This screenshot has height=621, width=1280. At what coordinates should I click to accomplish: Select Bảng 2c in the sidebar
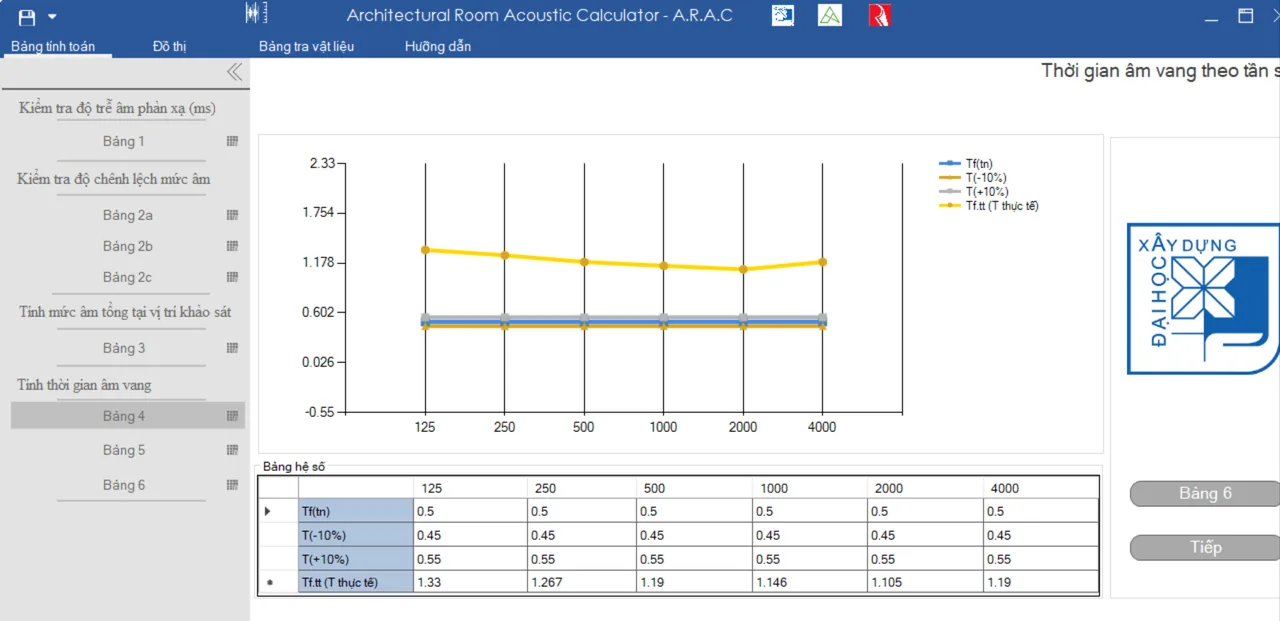[x=127, y=277]
